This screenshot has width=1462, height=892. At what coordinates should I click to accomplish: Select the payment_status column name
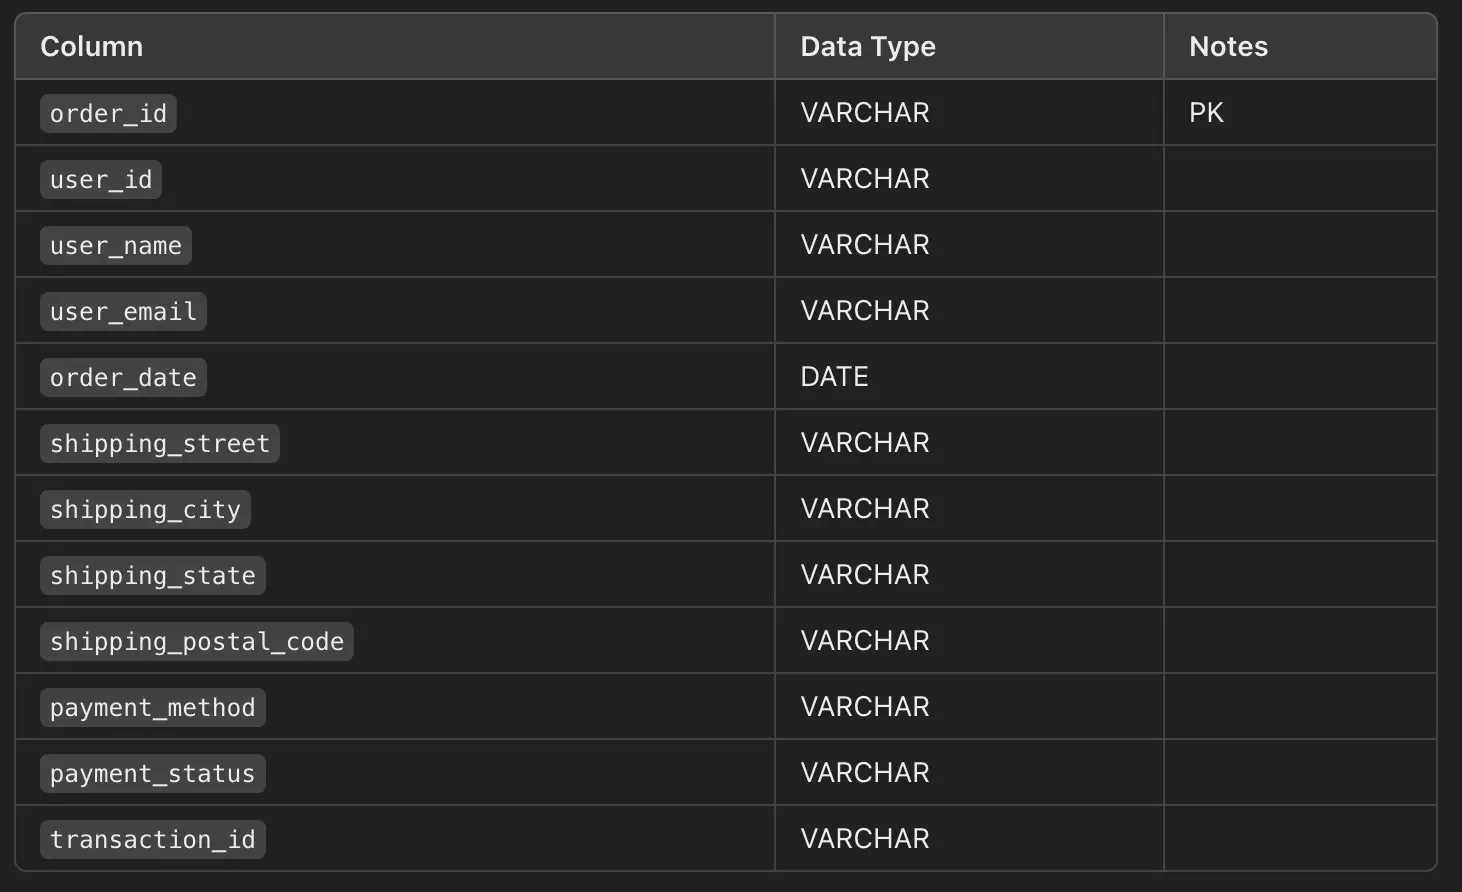(153, 774)
